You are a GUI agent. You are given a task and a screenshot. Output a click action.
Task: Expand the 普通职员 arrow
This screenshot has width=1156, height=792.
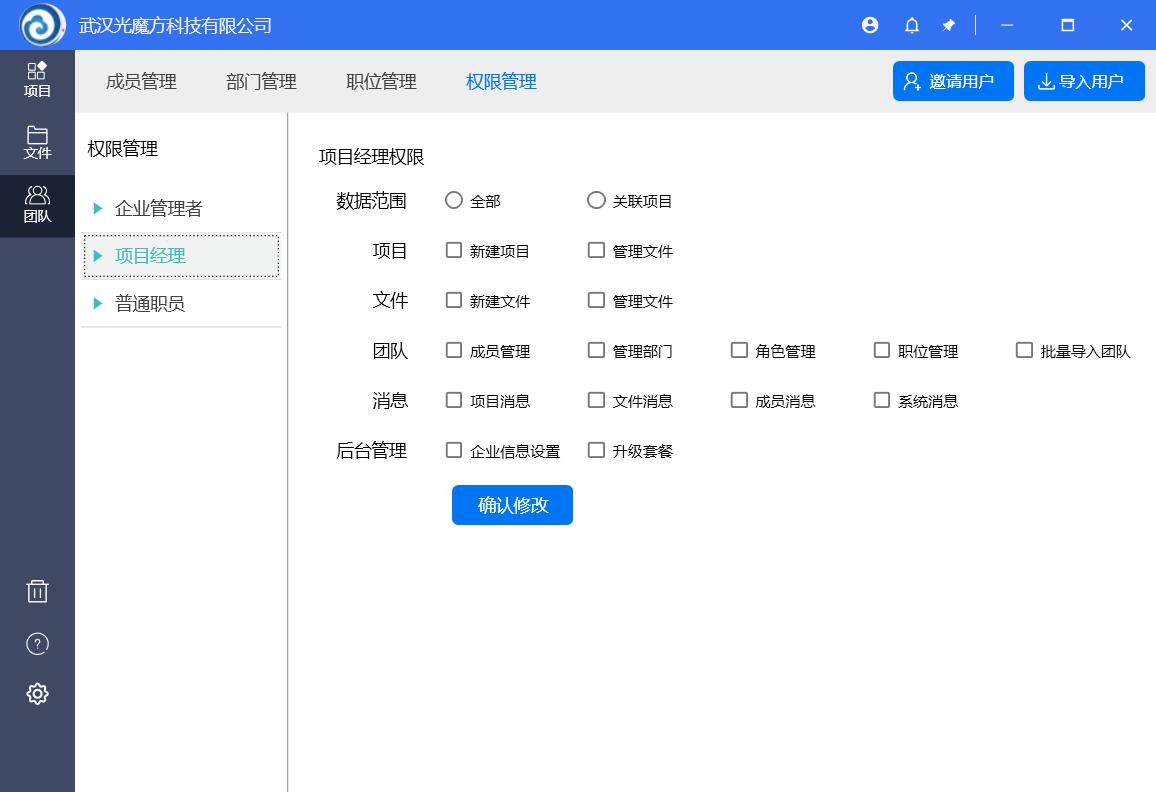(97, 303)
